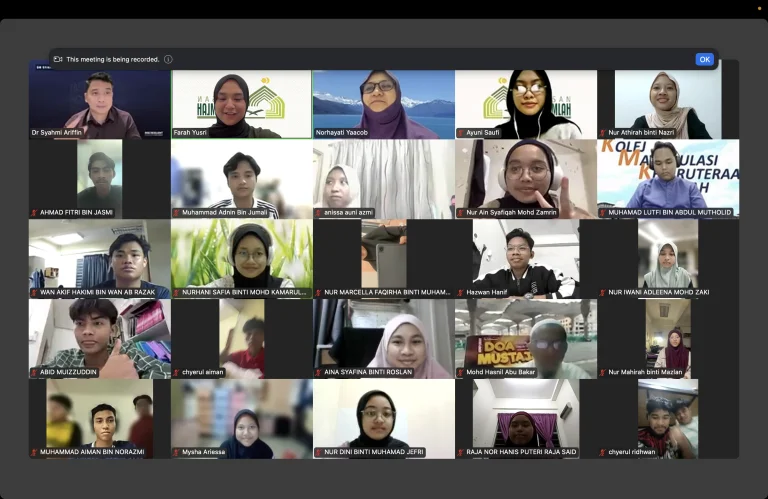Click OK on the recording notice
The width and height of the screenshot is (768, 499).
pos(704,59)
